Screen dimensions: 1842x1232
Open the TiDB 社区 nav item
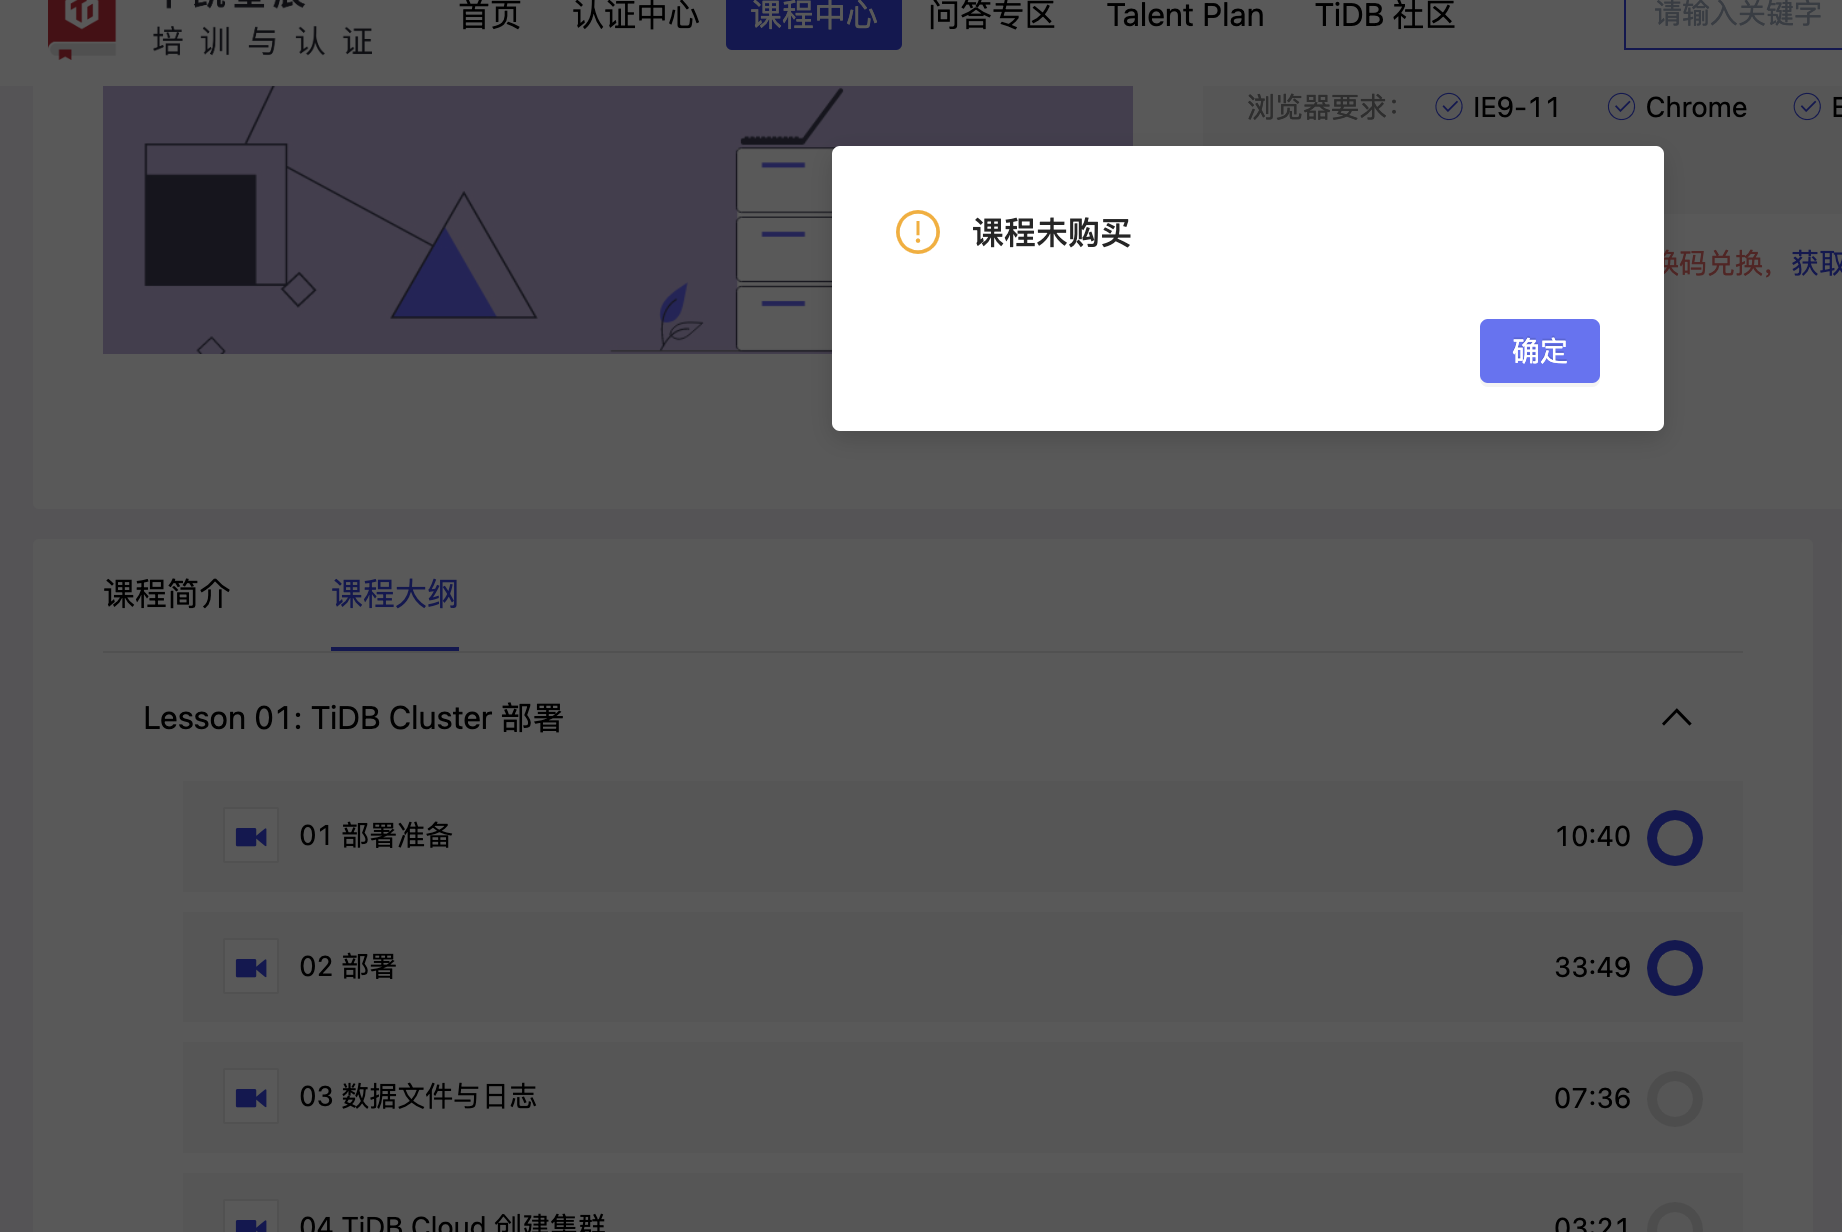1385,15
